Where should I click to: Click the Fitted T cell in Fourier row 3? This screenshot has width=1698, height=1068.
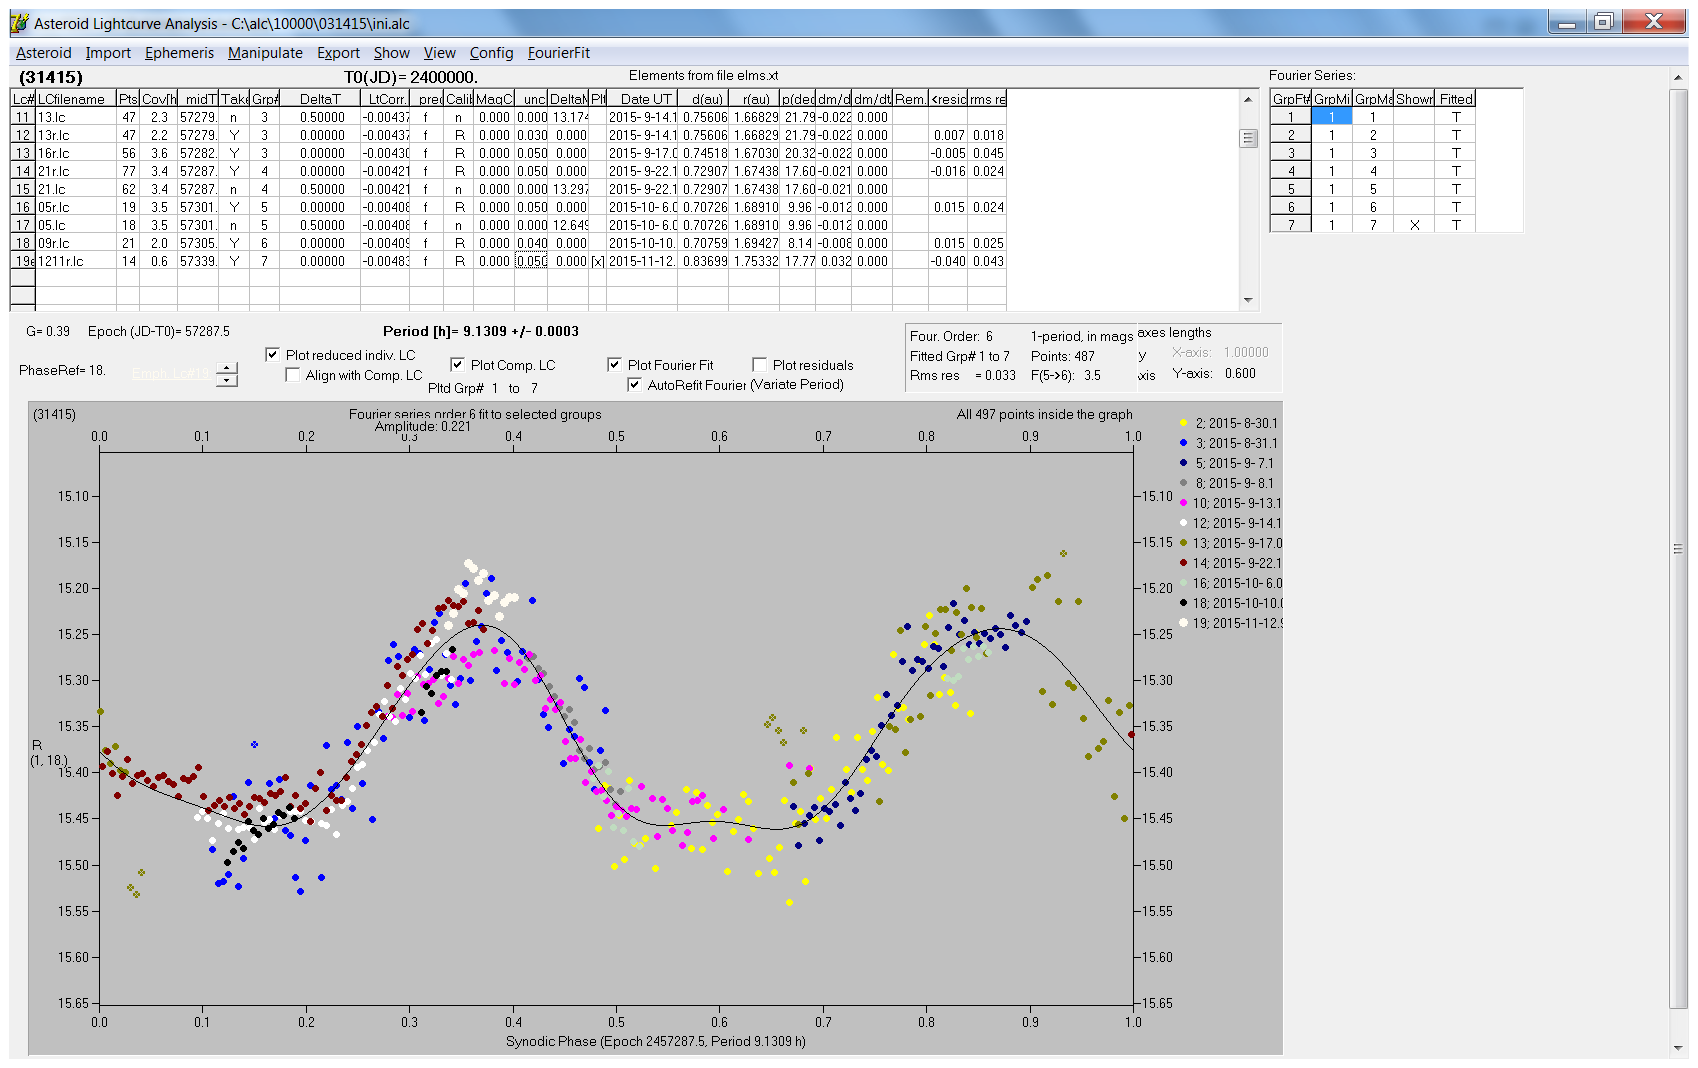coord(1456,153)
